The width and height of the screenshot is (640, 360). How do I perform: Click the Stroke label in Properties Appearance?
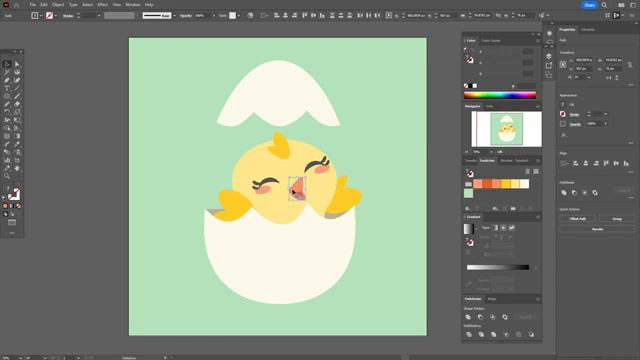(x=575, y=115)
